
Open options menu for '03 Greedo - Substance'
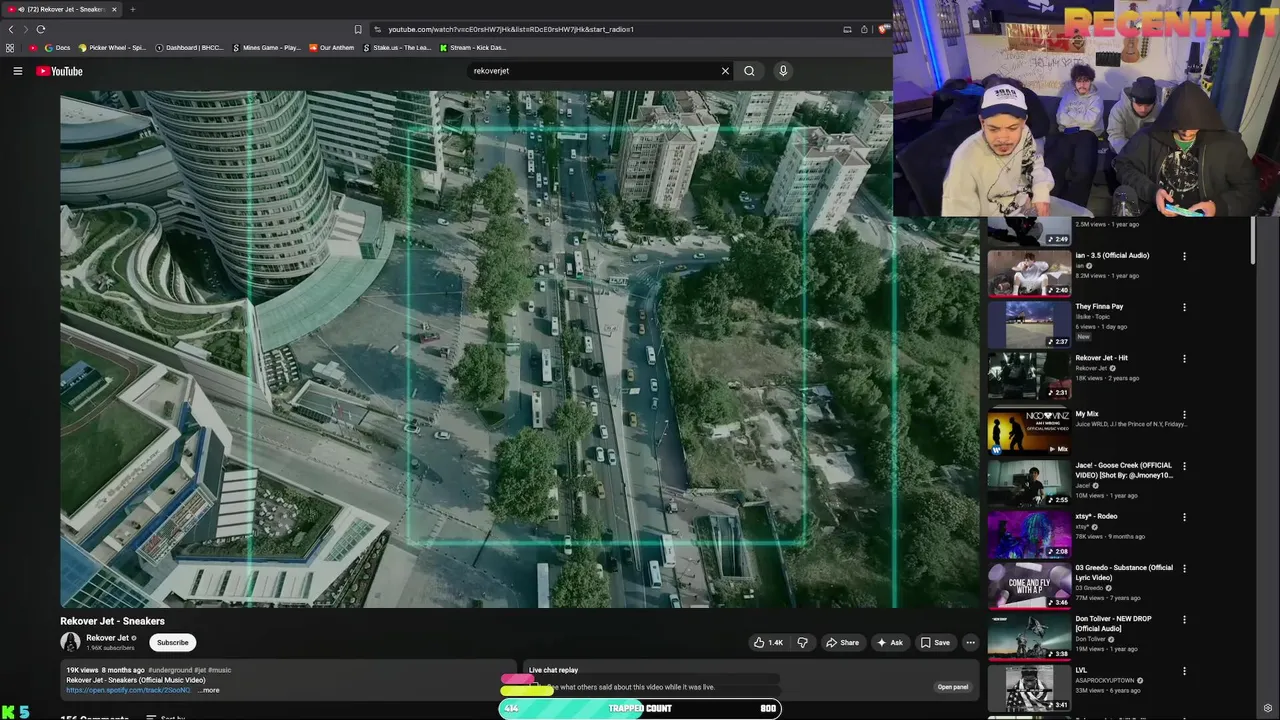click(1184, 568)
